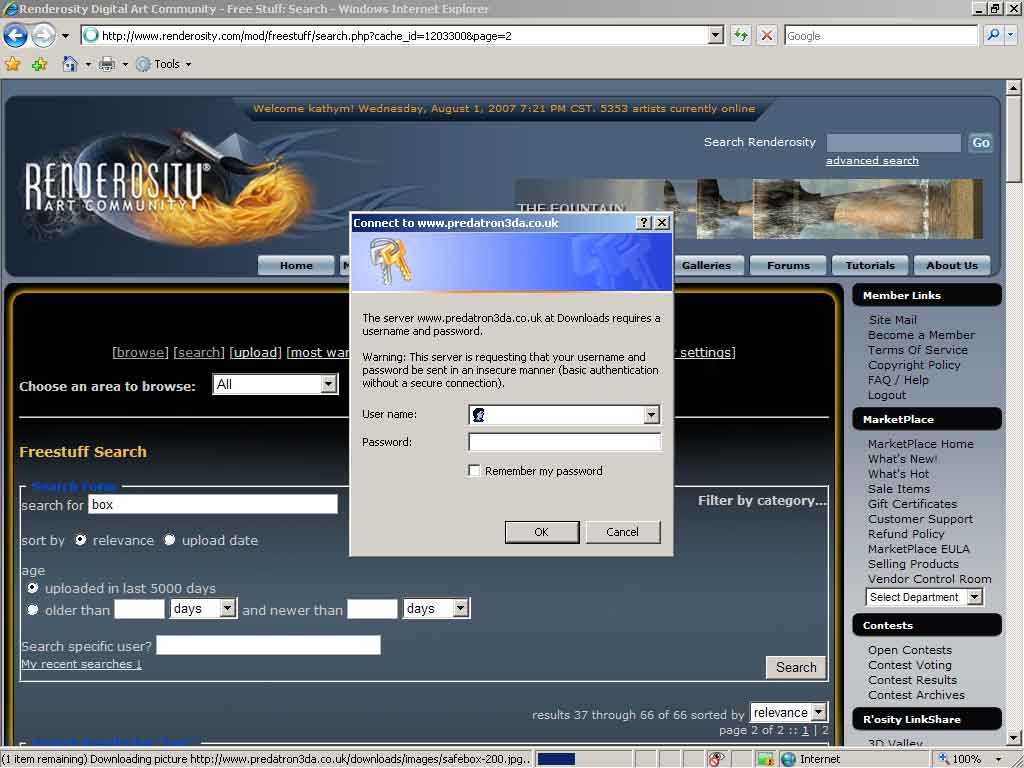Viewport: 1024px width, 768px height.
Task: Open Favorites Center star icon
Action: tap(13, 64)
